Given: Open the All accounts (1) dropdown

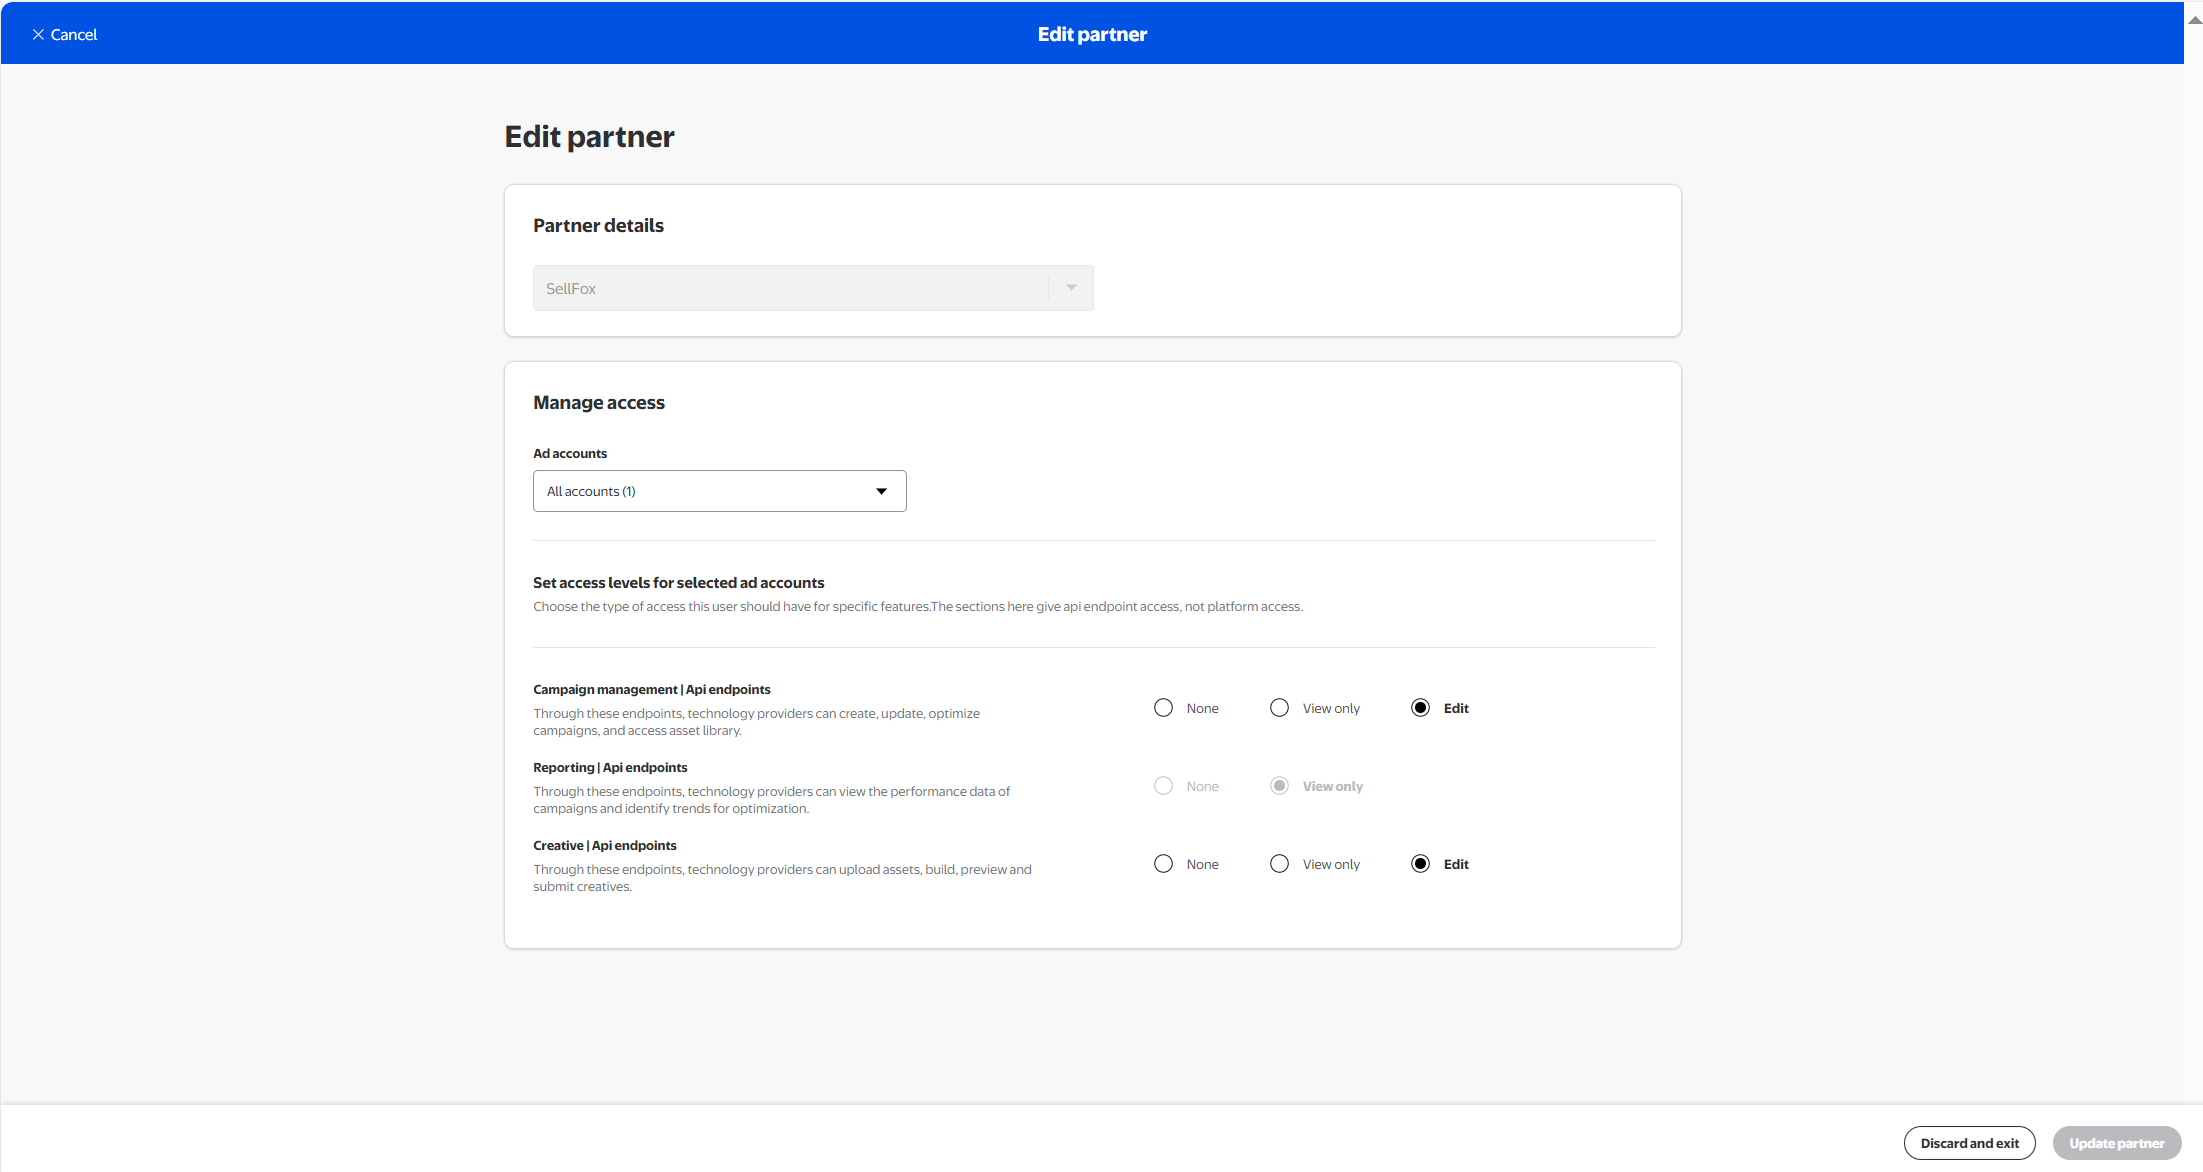Looking at the screenshot, I should click(x=719, y=491).
